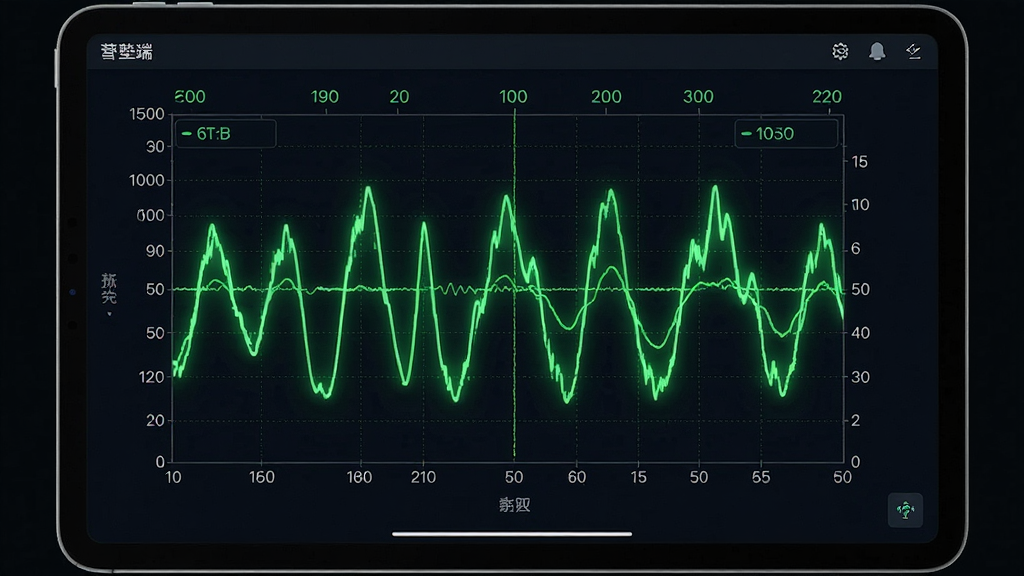Open the settings gear icon

(840, 52)
